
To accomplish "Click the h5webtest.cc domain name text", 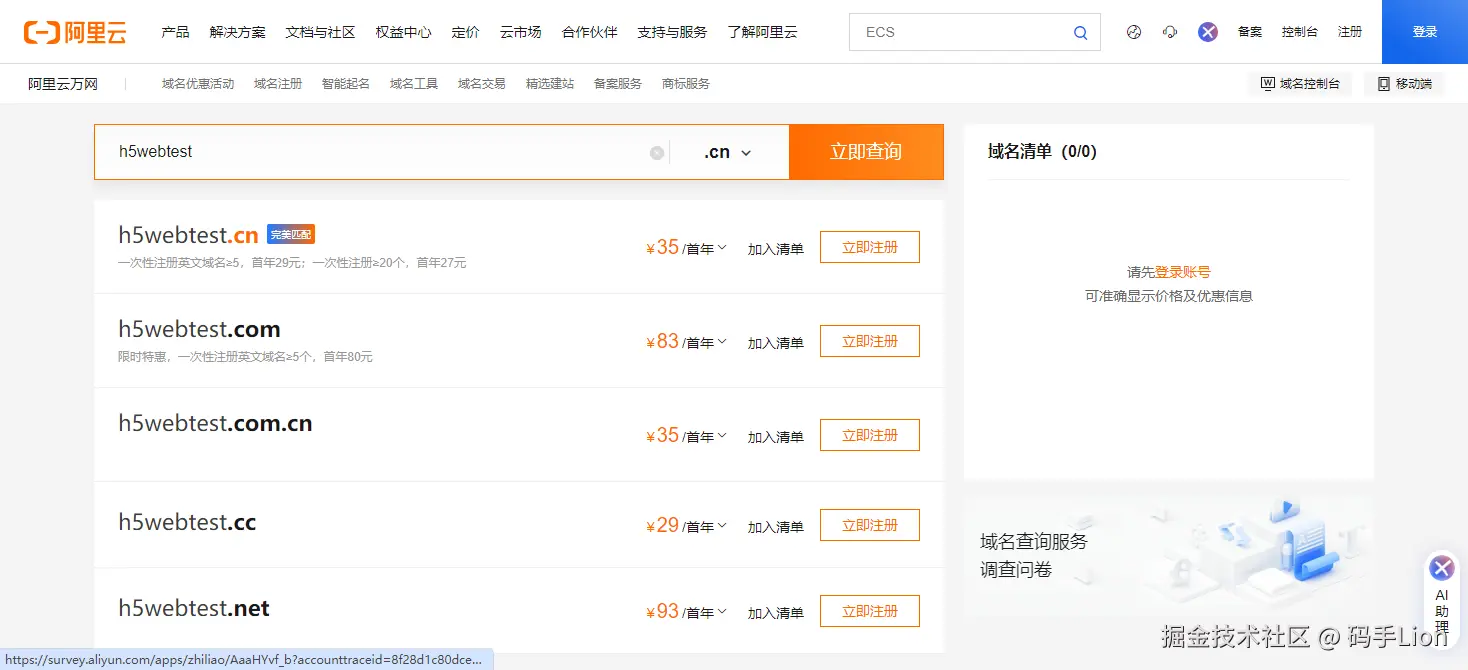I will [x=187, y=522].
